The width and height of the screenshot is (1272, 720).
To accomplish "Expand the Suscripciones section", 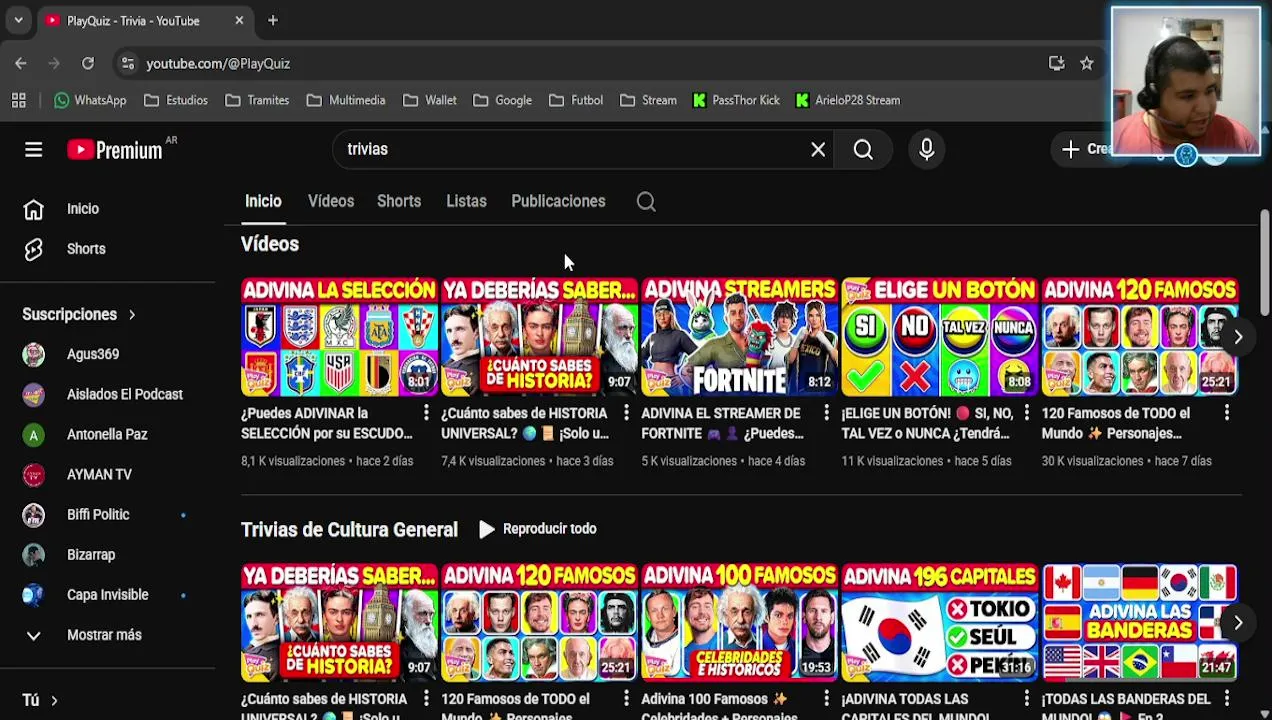I will pos(79,314).
